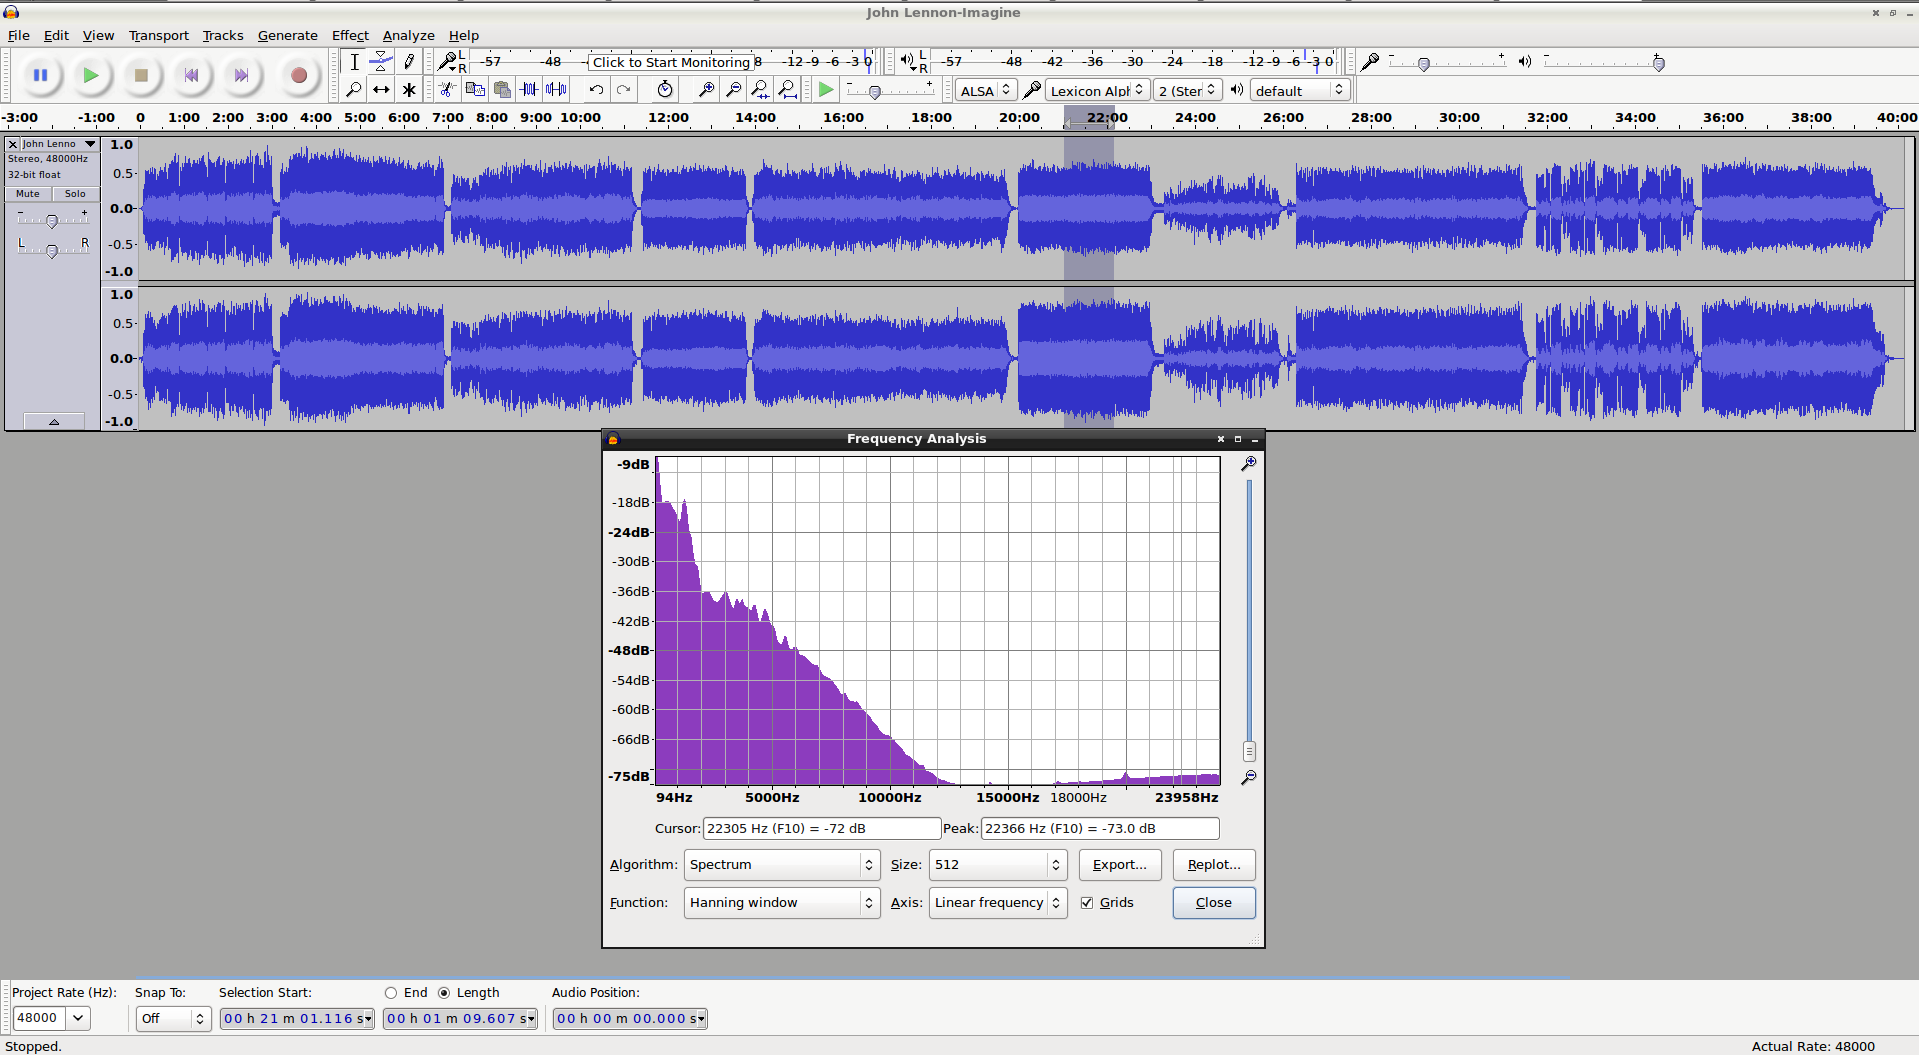Open the Transport menu
The width and height of the screenshot is (1919, 1055).
[158, 35]
